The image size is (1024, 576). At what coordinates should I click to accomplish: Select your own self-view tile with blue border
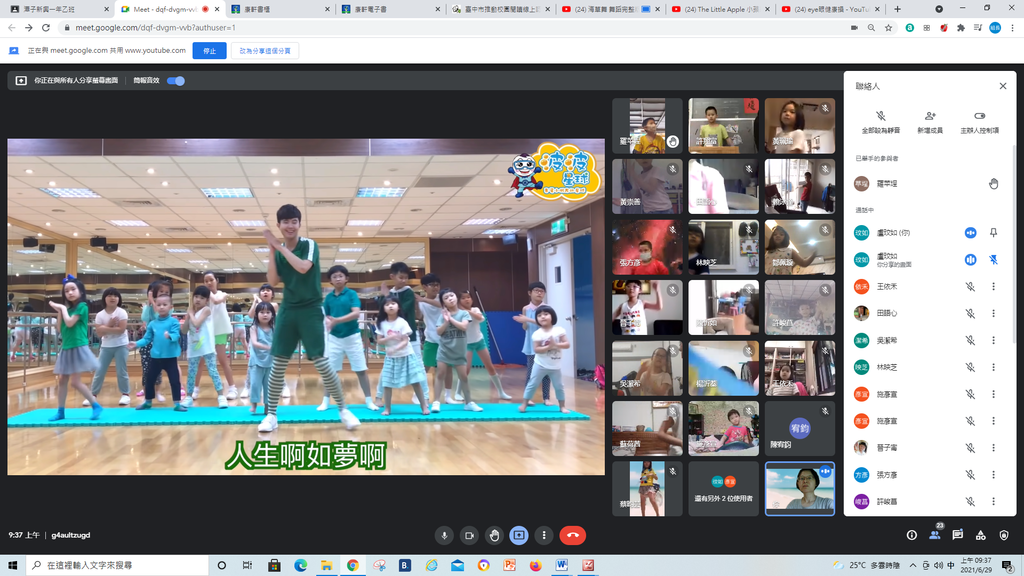(799, 489)
